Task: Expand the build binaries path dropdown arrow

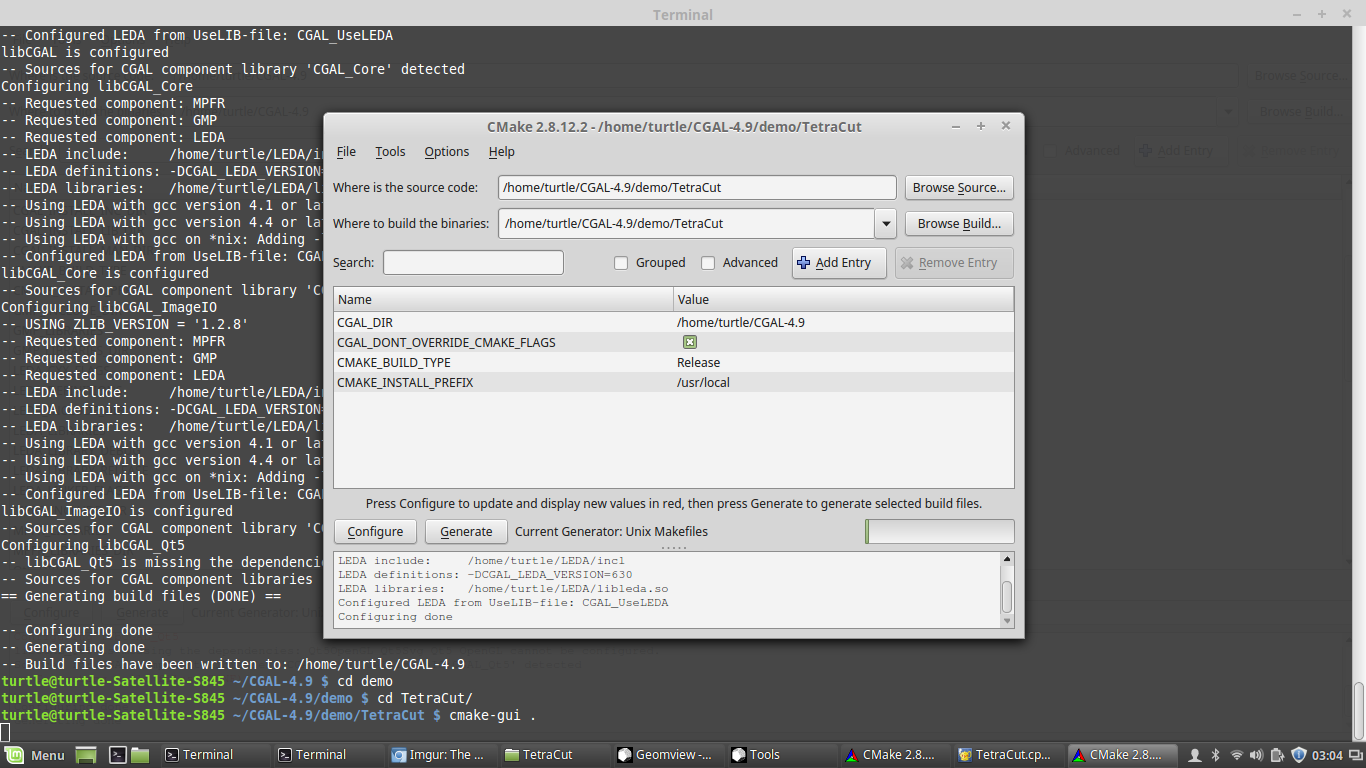Action: click(x=885, y=224)
